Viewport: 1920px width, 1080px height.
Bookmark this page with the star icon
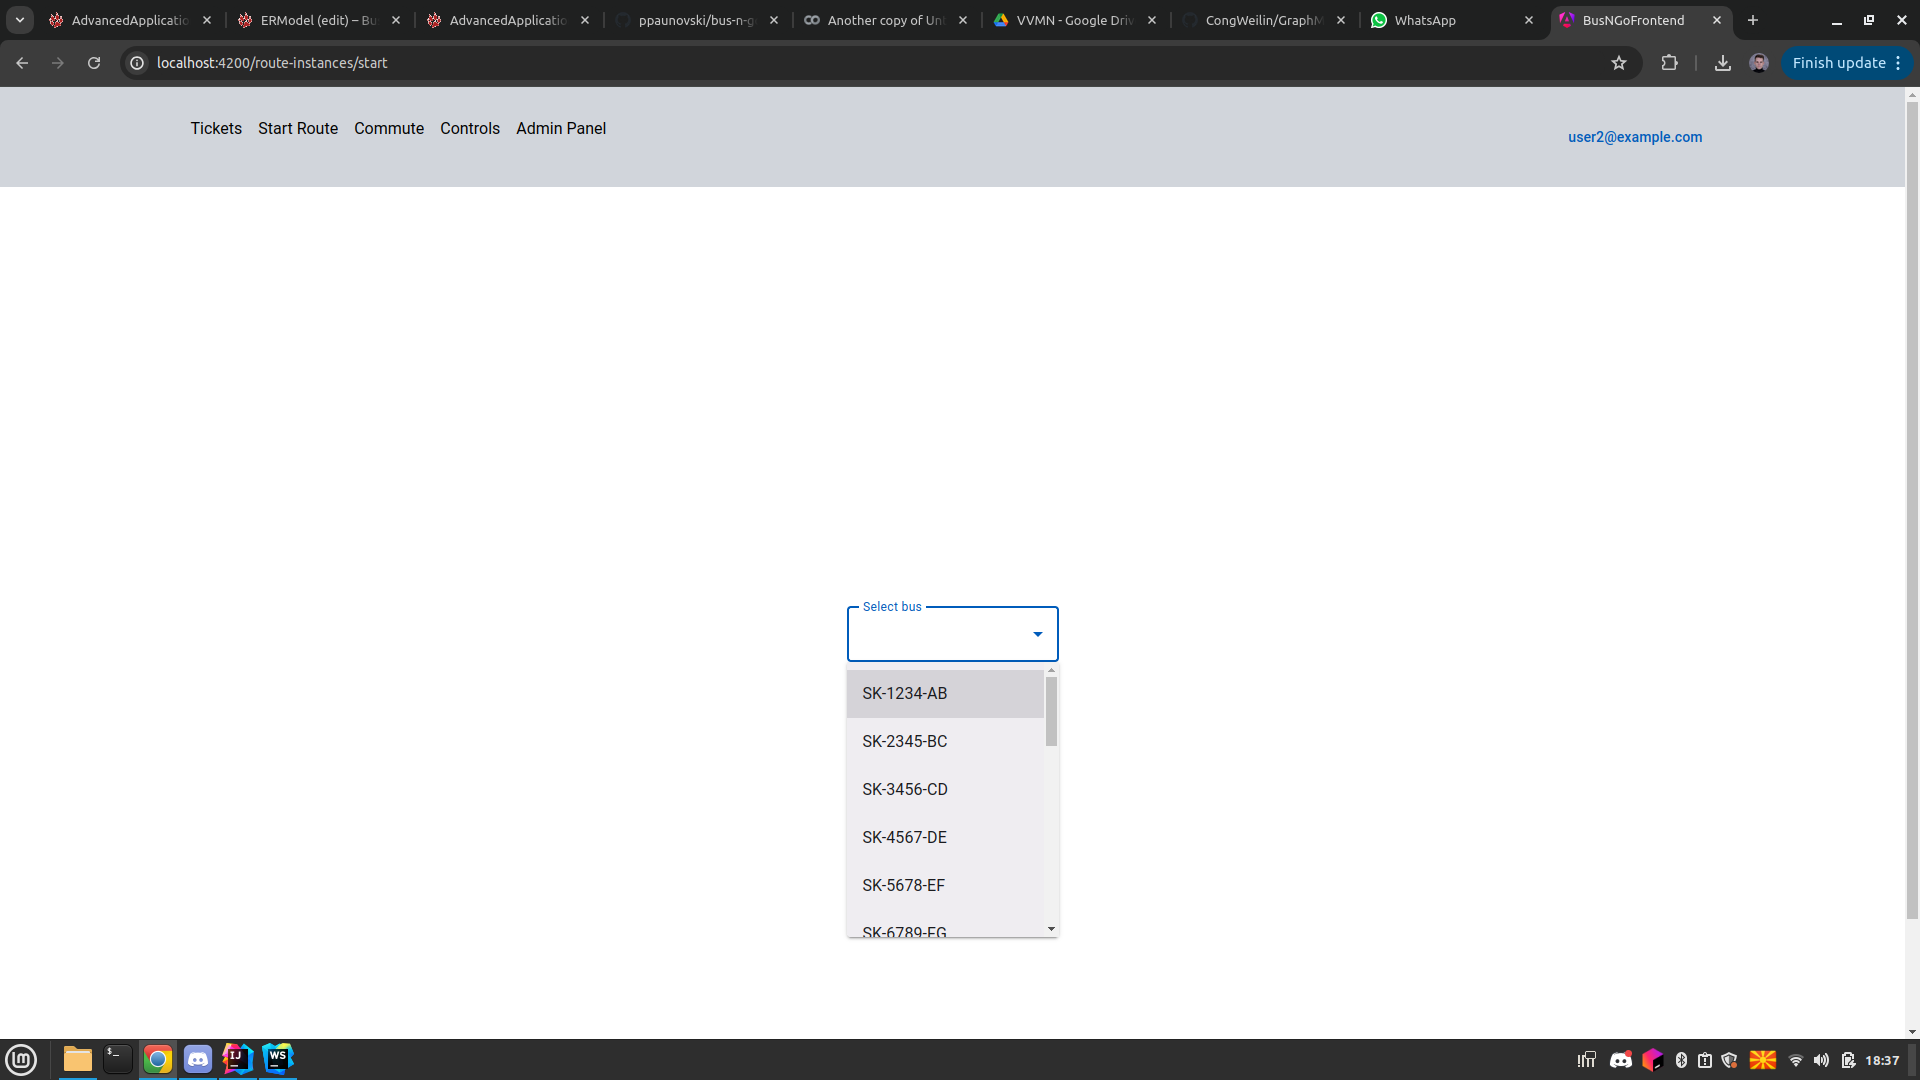pyautogui.click(x=1619, y=63)
